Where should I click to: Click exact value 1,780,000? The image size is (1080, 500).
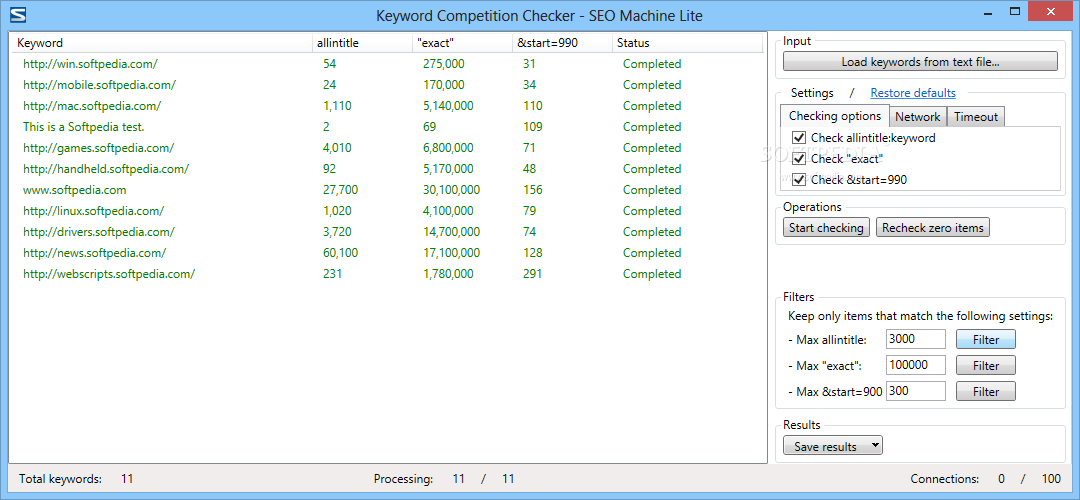448,274
